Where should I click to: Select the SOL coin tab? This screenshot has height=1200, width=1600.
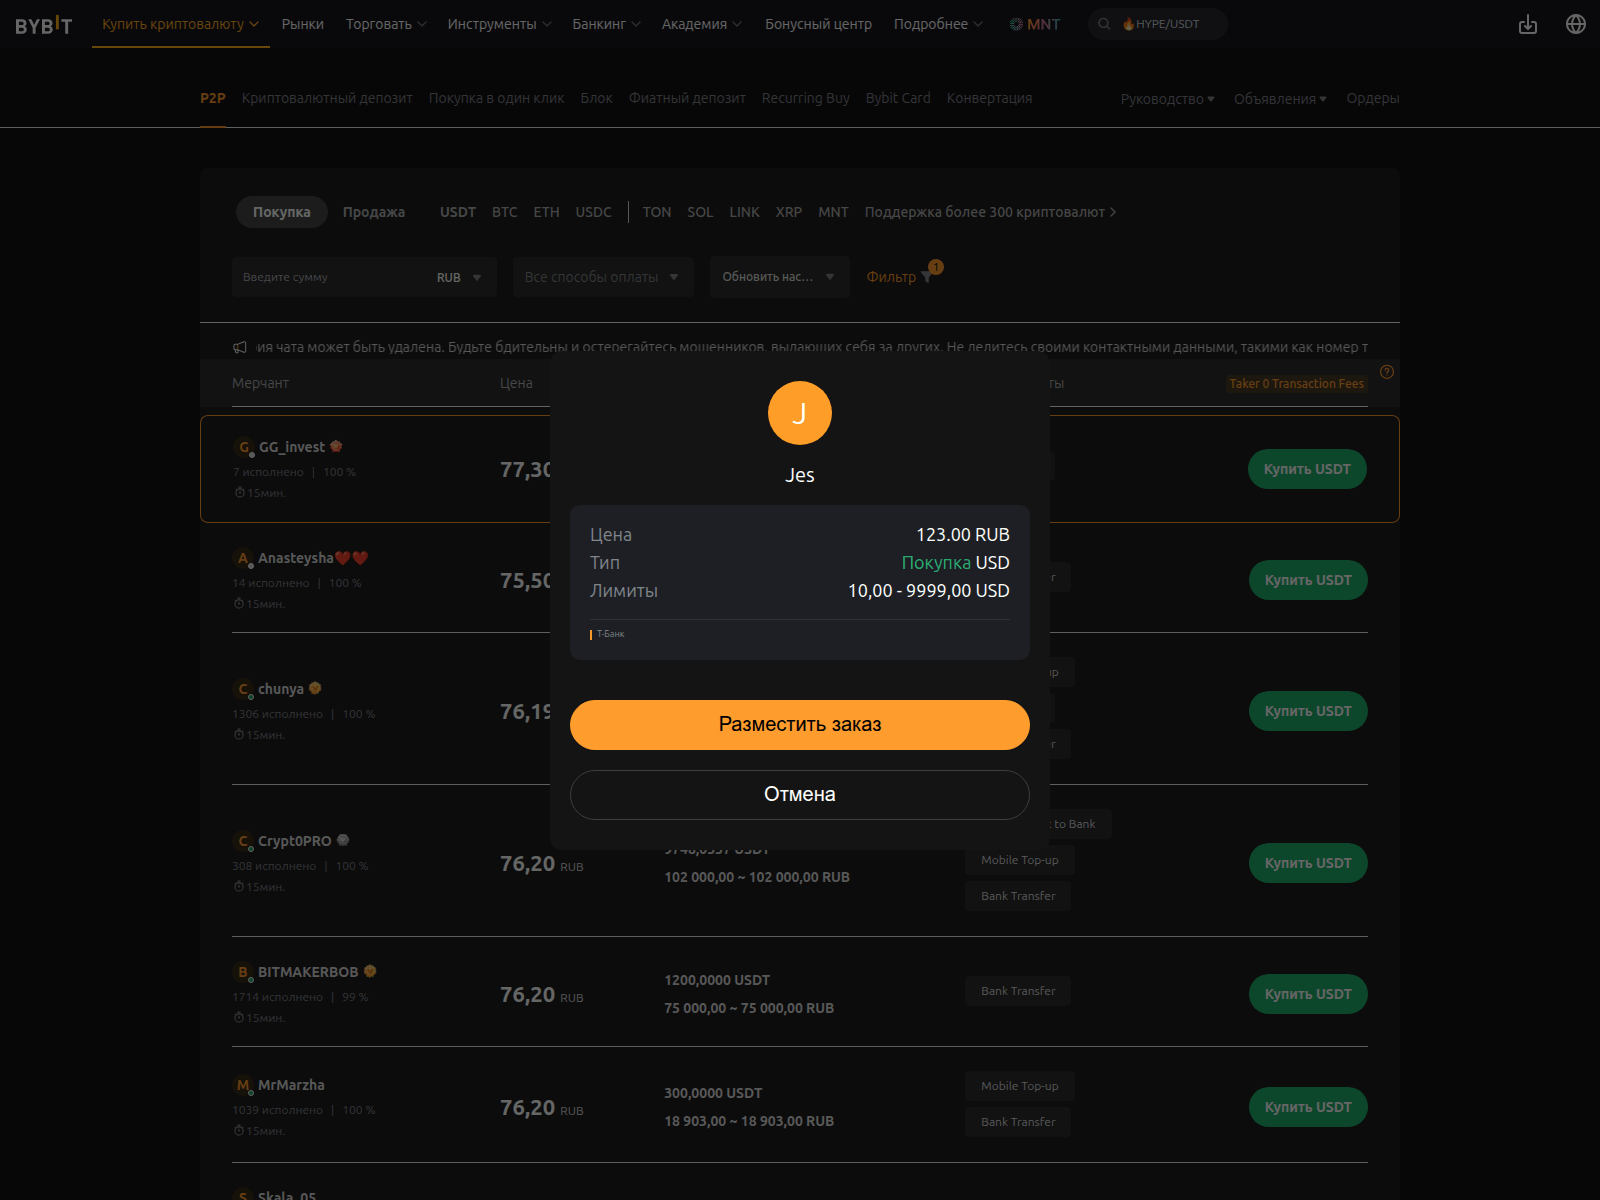[700, 212]
